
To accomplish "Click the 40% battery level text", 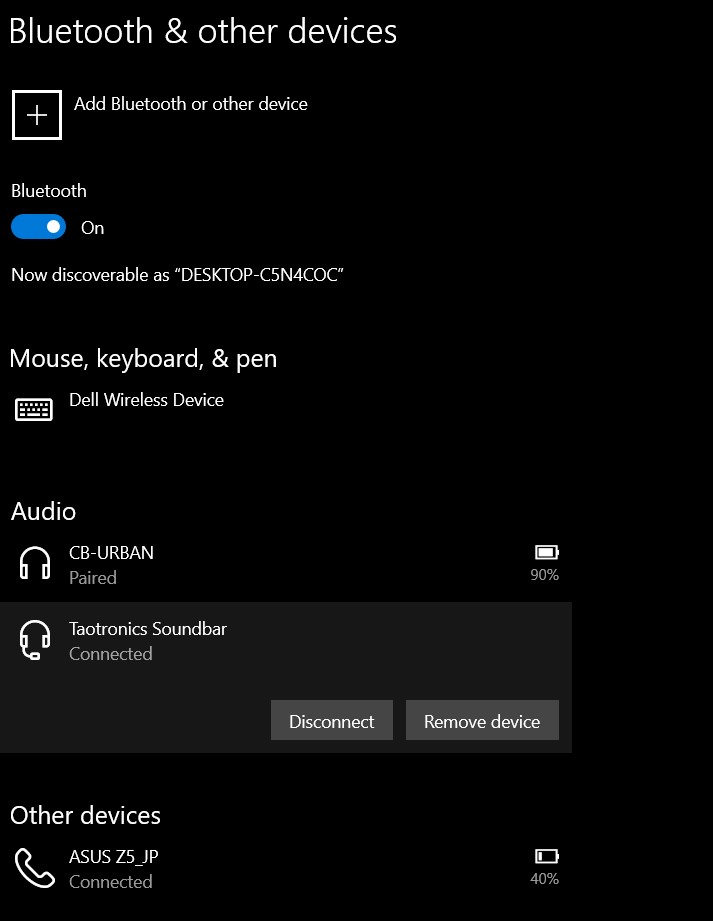I will (544, 879).
